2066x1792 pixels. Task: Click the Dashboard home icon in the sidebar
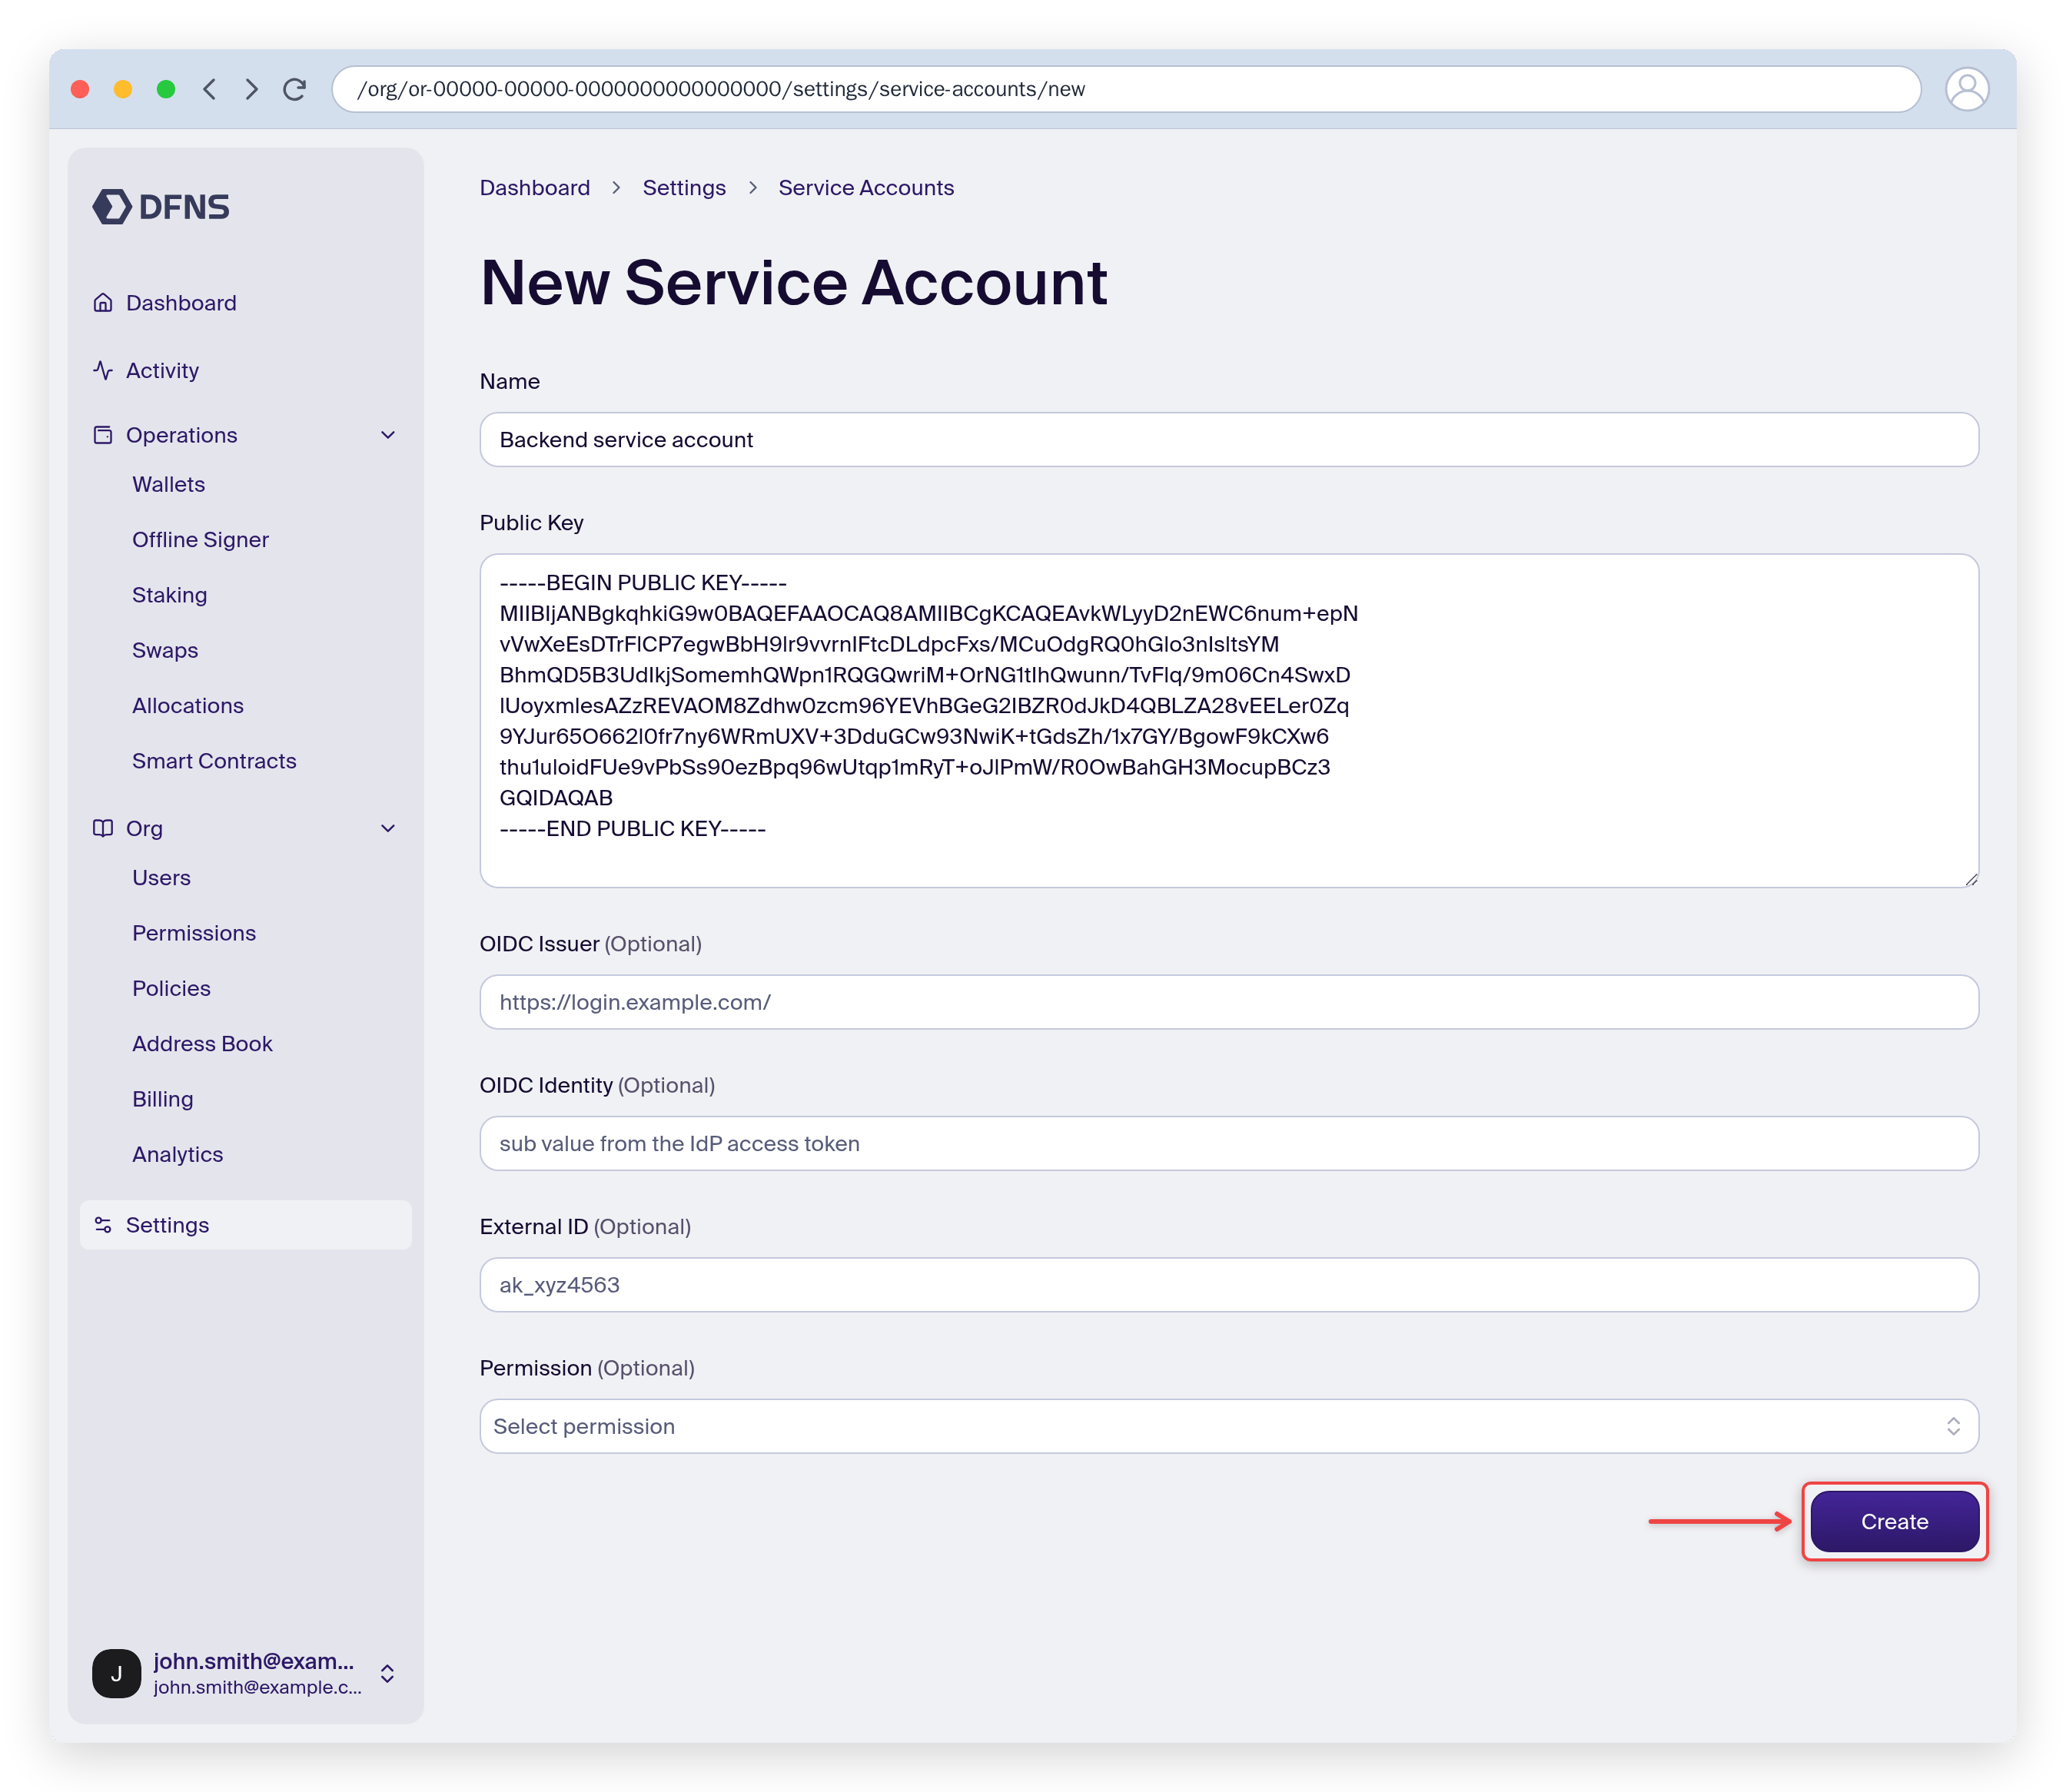click(103, 303)
